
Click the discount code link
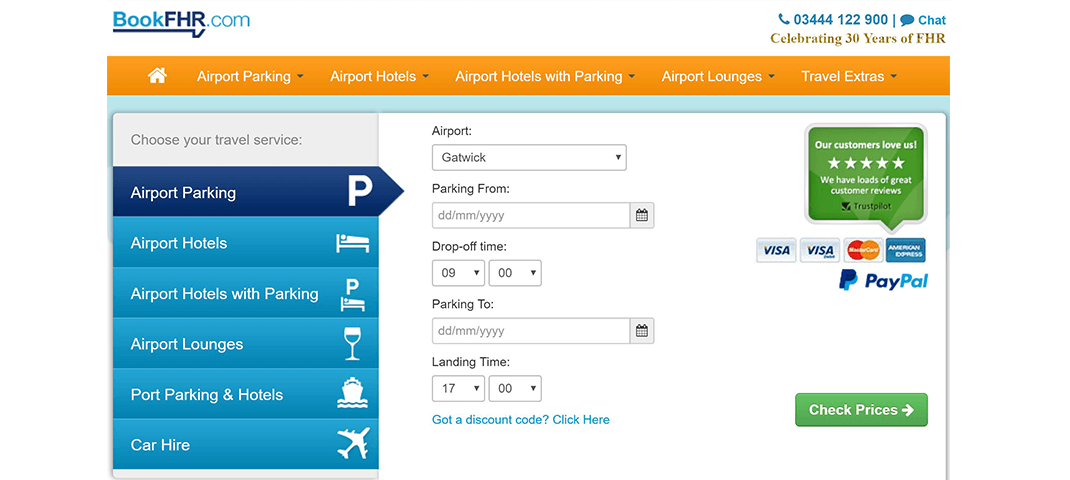point(520,420)
